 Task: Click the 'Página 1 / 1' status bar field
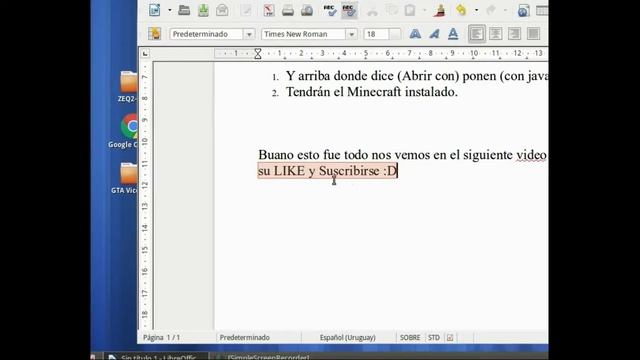click(x=162, y=338)
